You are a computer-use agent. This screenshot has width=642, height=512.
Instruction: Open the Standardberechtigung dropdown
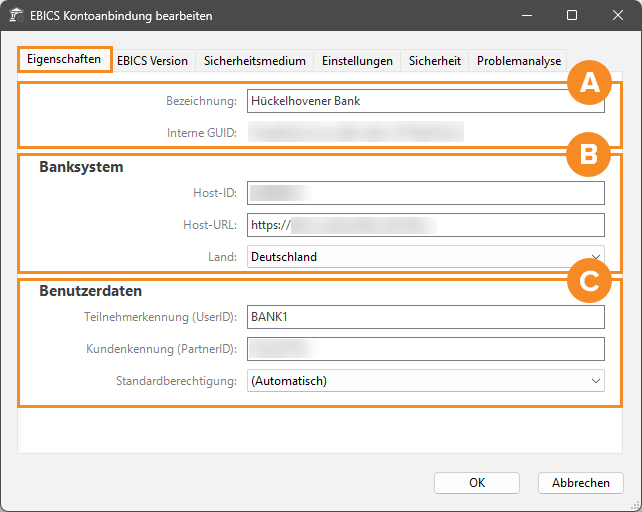[x=426, y=381]
